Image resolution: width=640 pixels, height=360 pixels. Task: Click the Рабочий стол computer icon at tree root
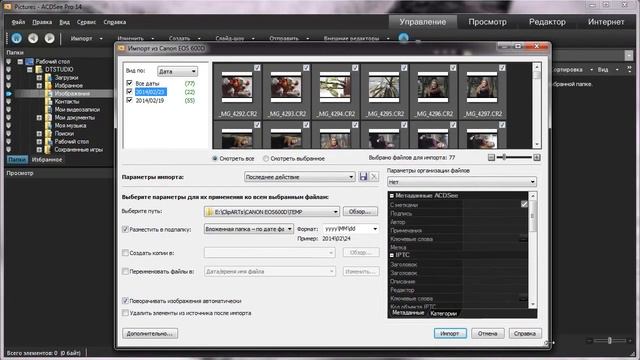tap(30, 61)
